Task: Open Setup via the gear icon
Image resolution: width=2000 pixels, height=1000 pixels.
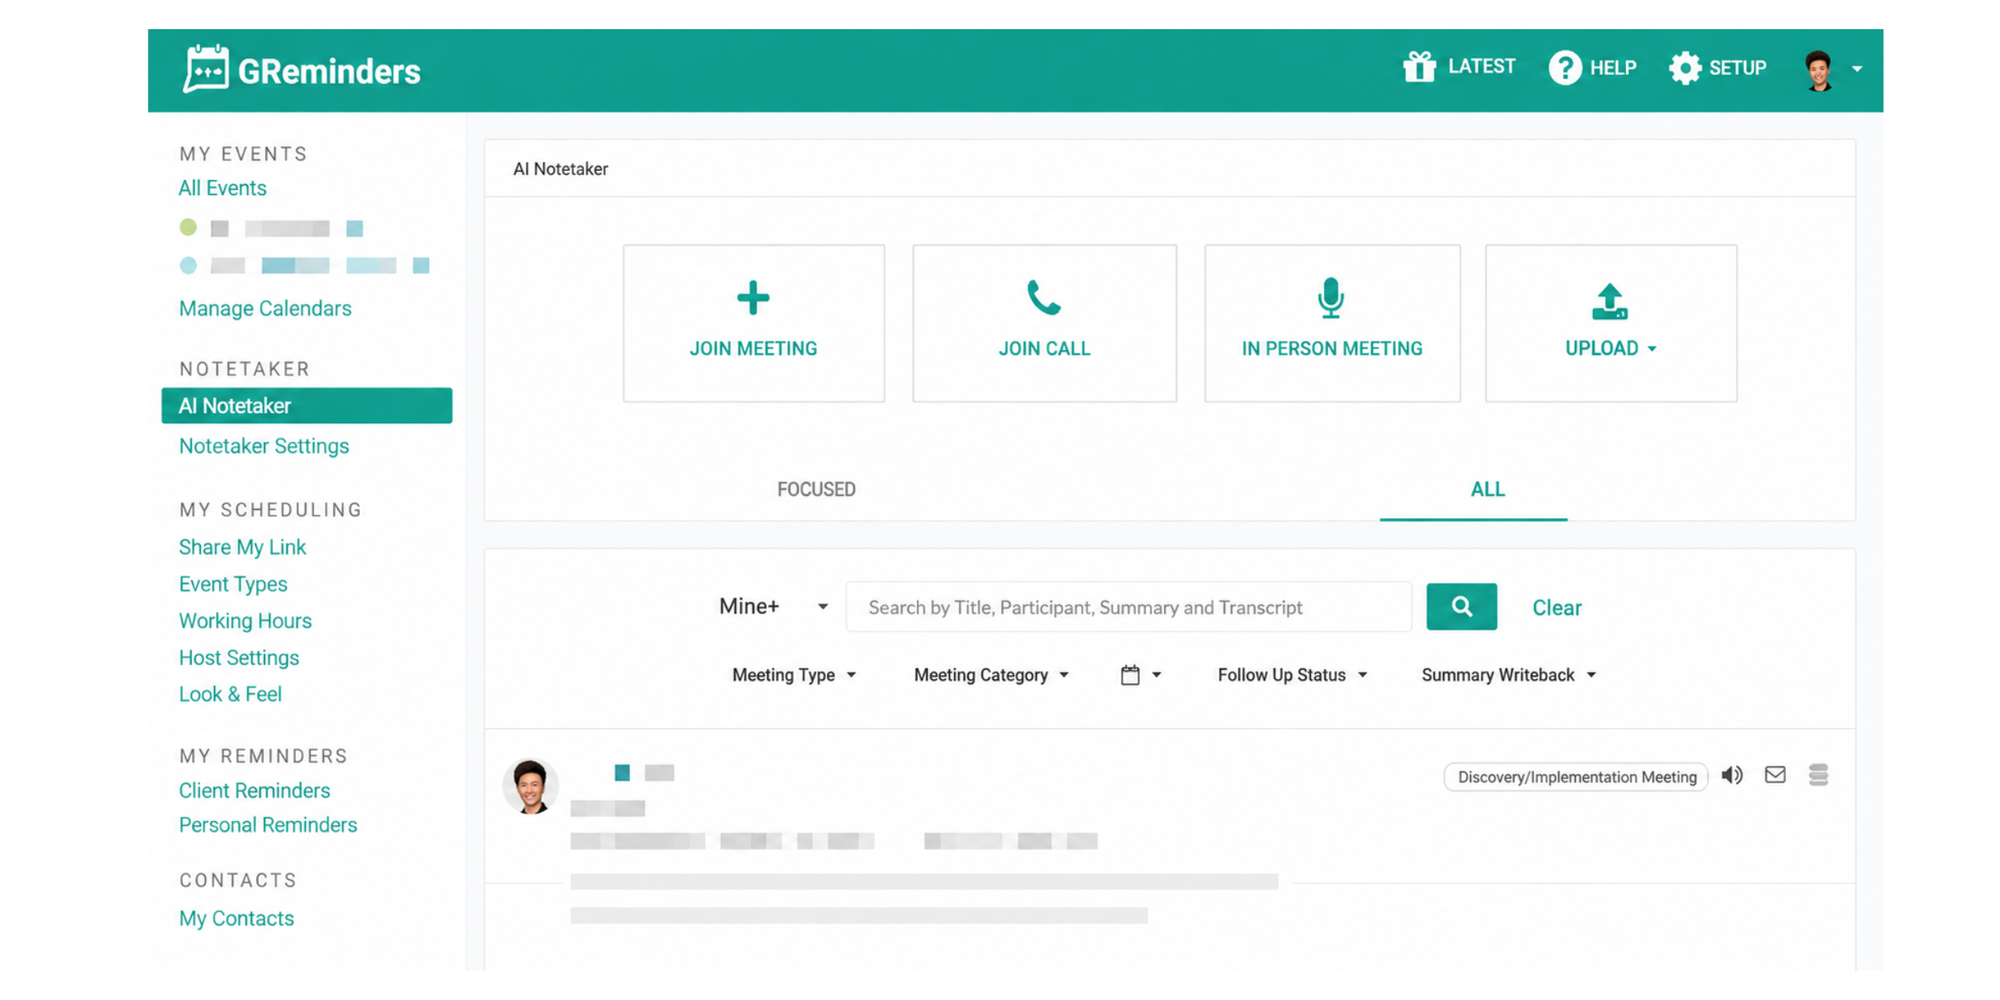Action: [1685, 68]
